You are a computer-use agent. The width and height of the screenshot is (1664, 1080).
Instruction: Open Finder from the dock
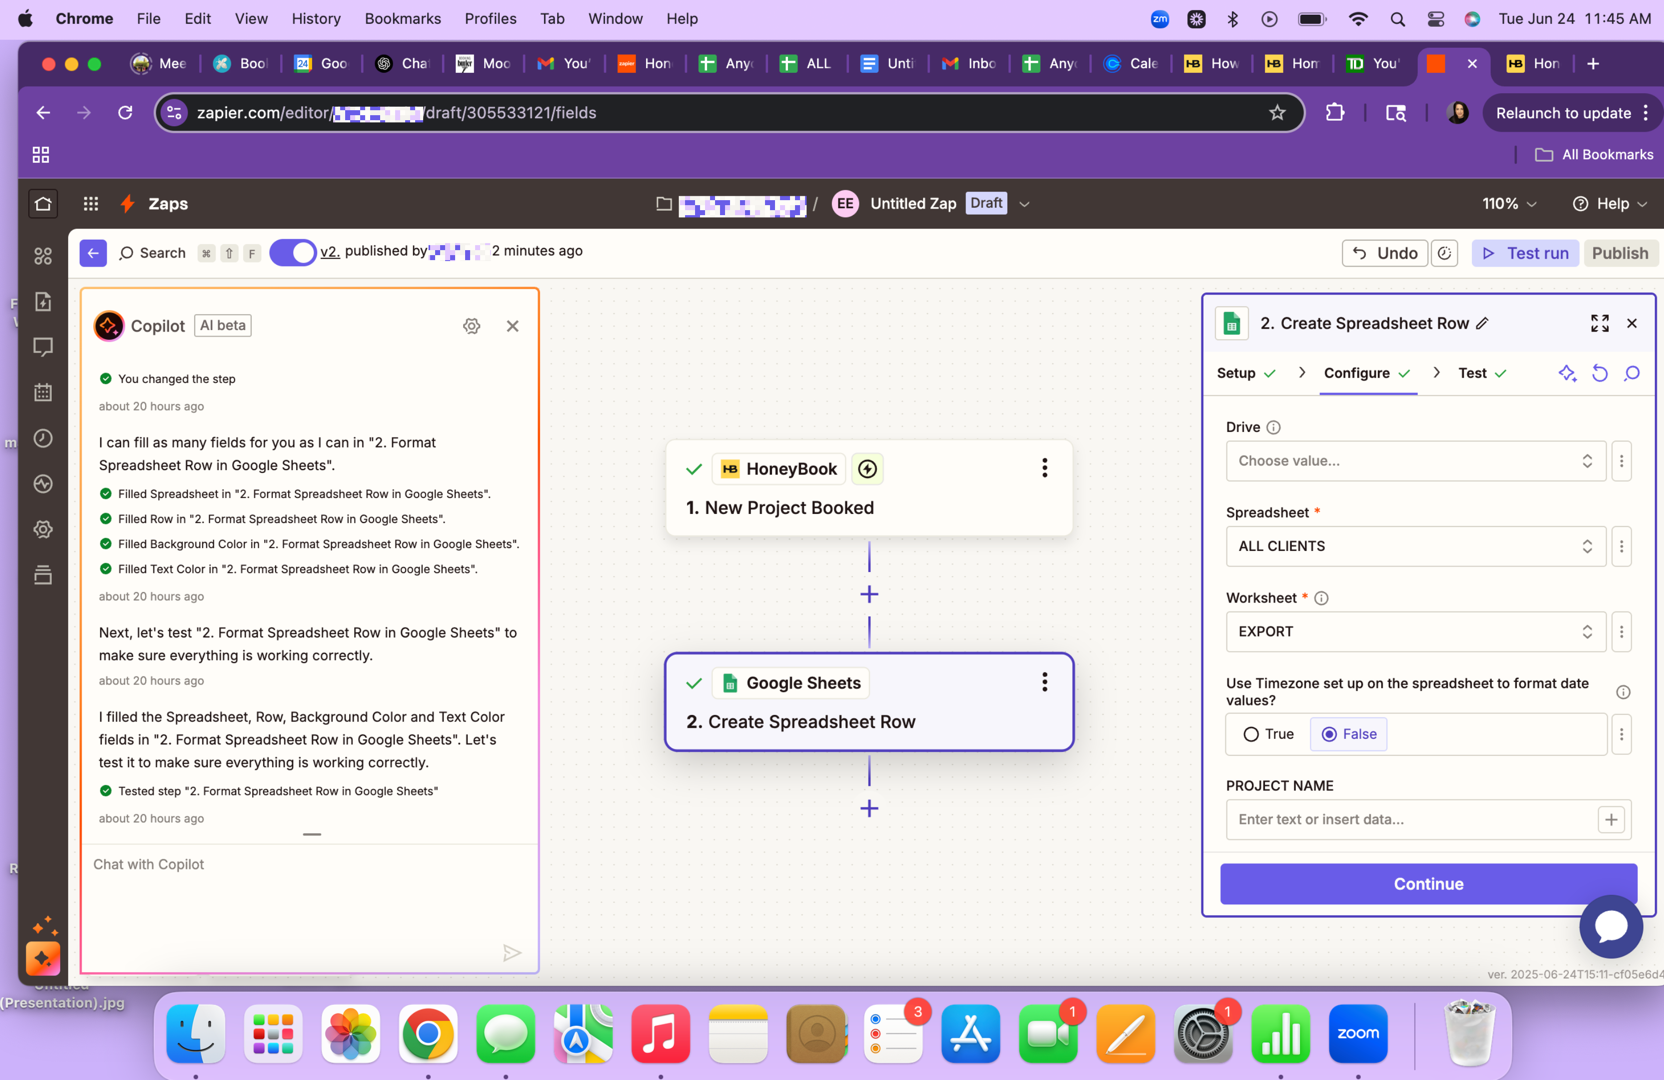195,1034
